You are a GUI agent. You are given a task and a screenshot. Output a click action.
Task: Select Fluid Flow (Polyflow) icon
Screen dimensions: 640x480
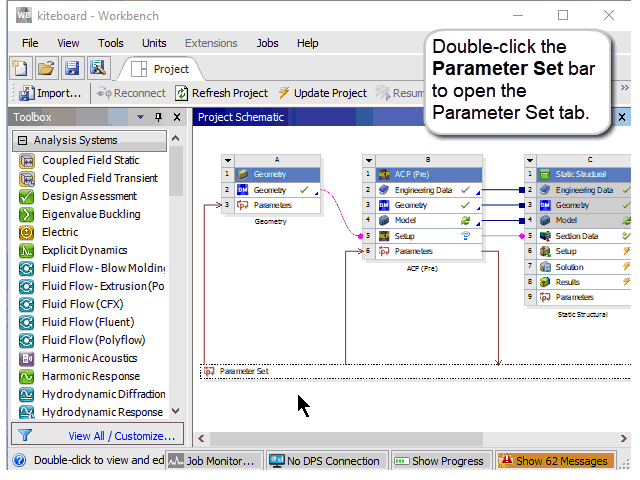pos(27,340)
